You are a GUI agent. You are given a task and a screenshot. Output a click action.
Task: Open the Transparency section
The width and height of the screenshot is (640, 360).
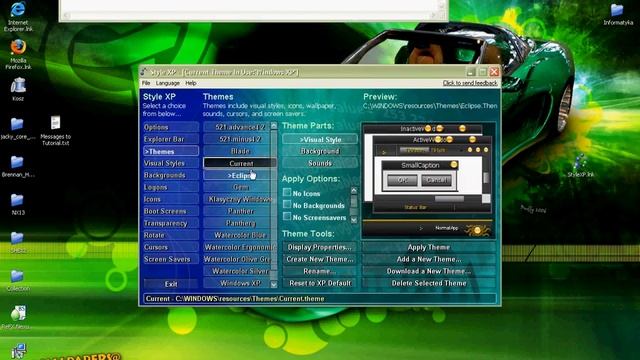(171, 223)
